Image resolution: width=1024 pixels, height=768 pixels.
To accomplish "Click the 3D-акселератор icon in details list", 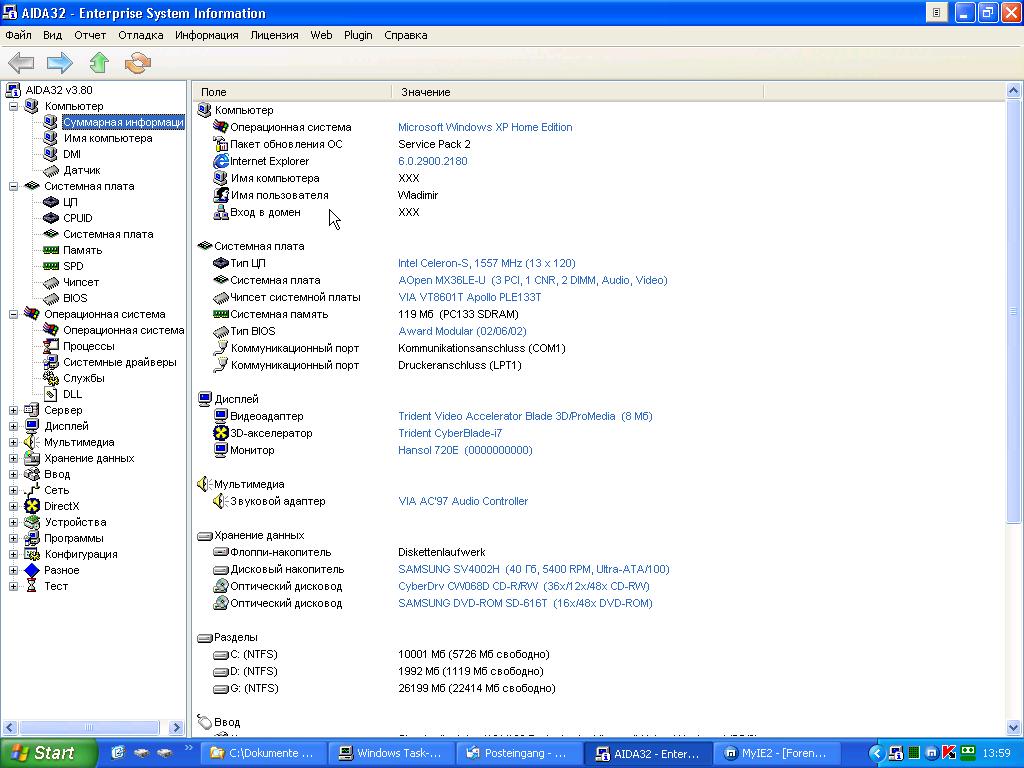I will point(221,433).
